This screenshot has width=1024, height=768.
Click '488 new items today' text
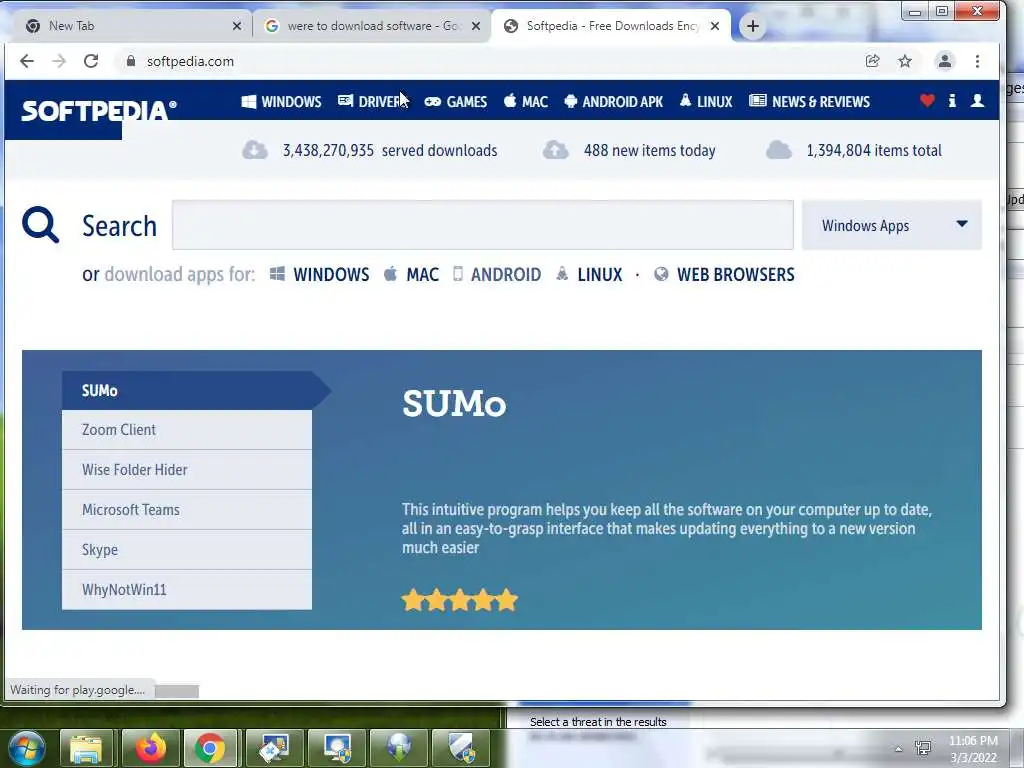click(650, 151)
